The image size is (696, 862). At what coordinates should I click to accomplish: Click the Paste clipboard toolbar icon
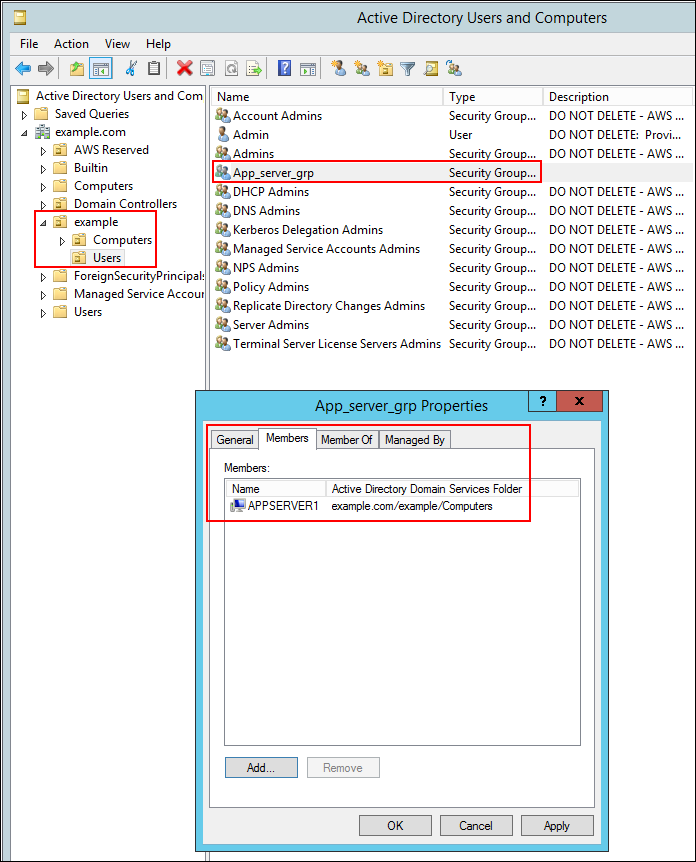(154, 68)
